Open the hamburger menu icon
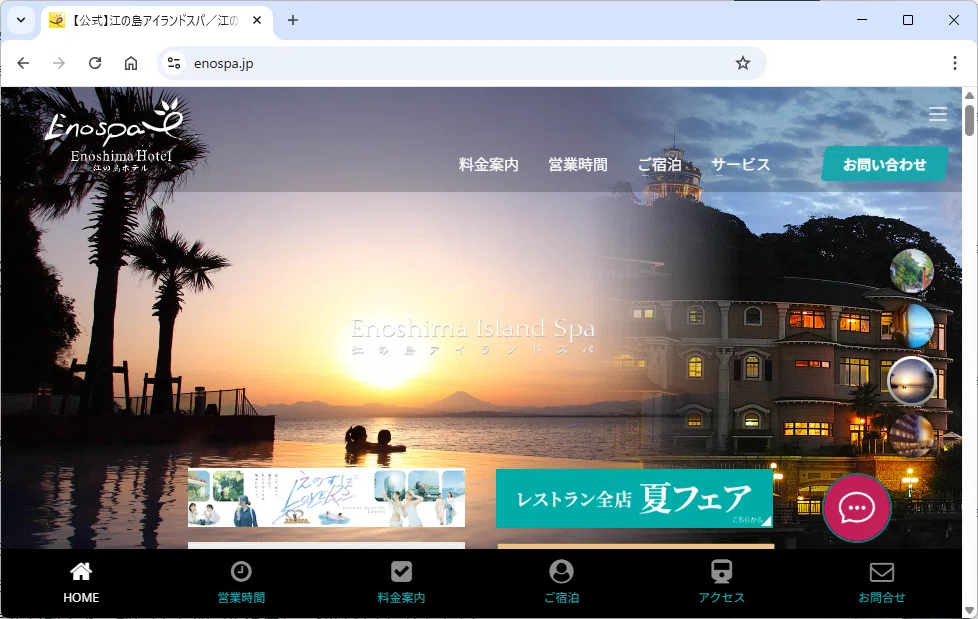The image size is (978, 619). tap(937, 114)
